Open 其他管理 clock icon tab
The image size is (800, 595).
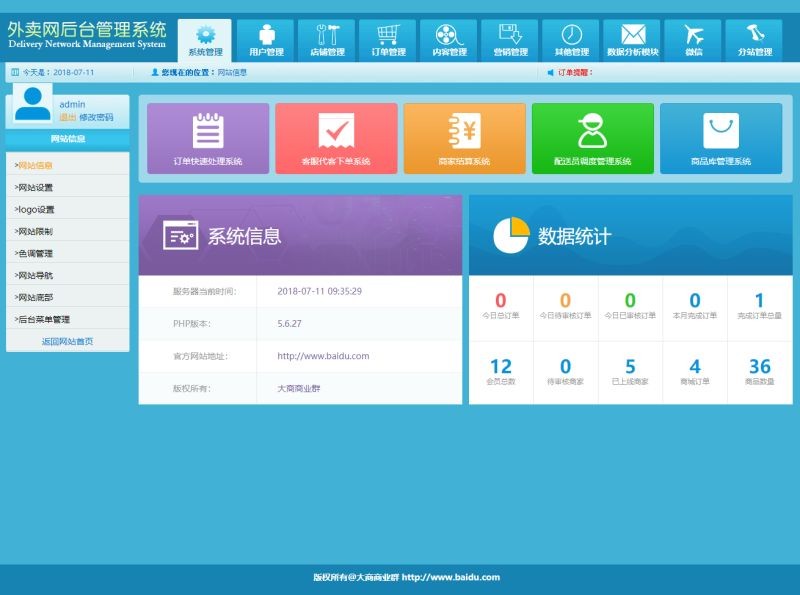click(571, 40)
